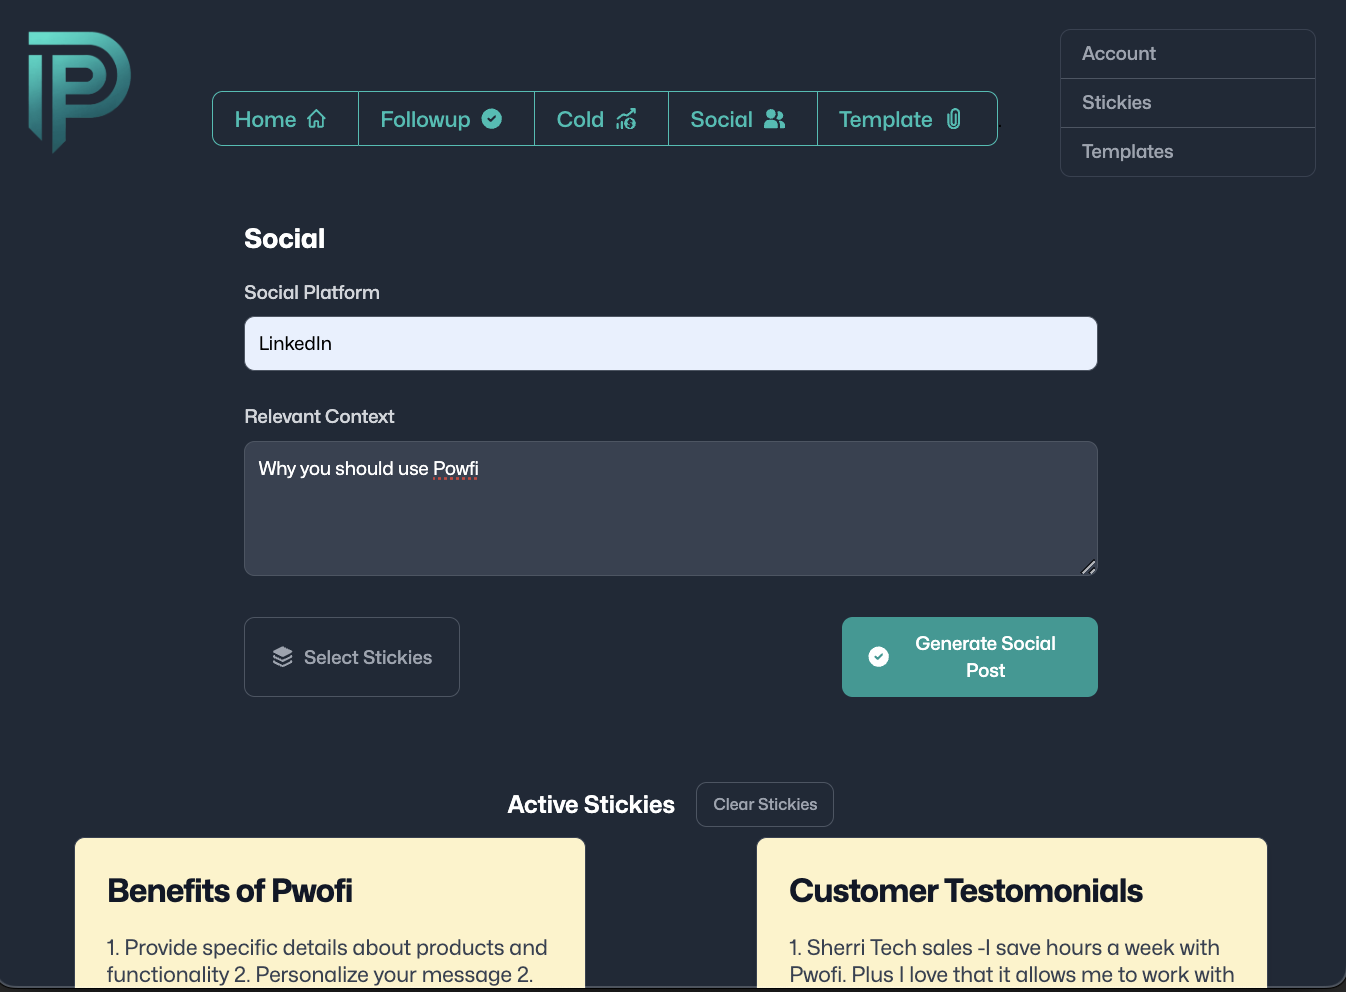Image resolution: width=1346 pixels, height=992 pixels.
Task: Click inside the Relevant Context text area
Action: (670, 520)
